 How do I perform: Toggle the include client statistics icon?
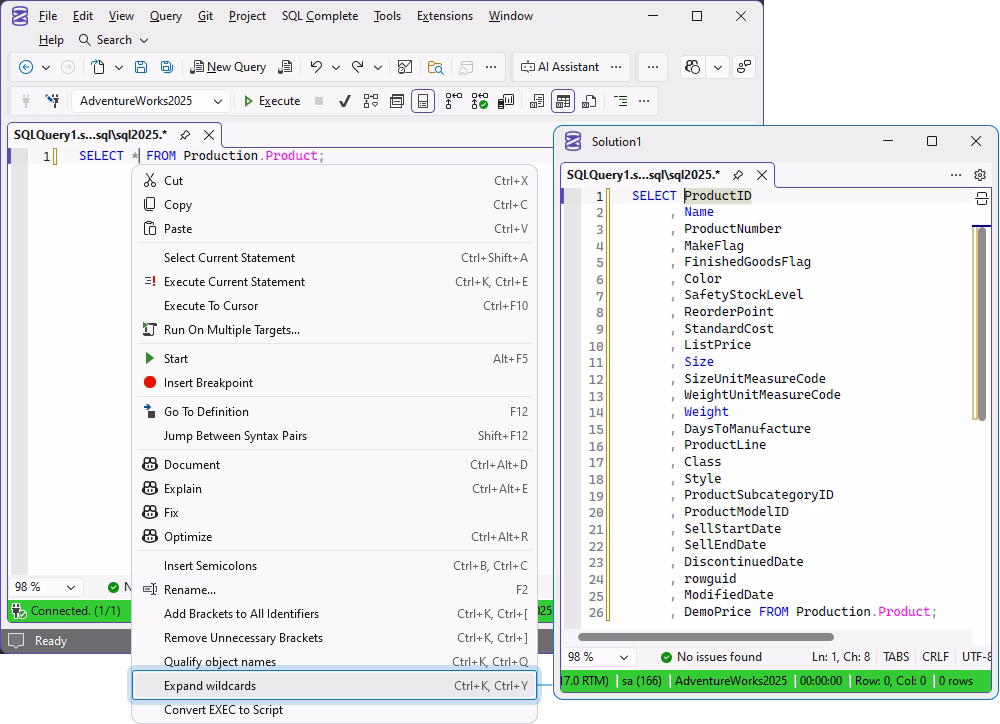[506, 101]
